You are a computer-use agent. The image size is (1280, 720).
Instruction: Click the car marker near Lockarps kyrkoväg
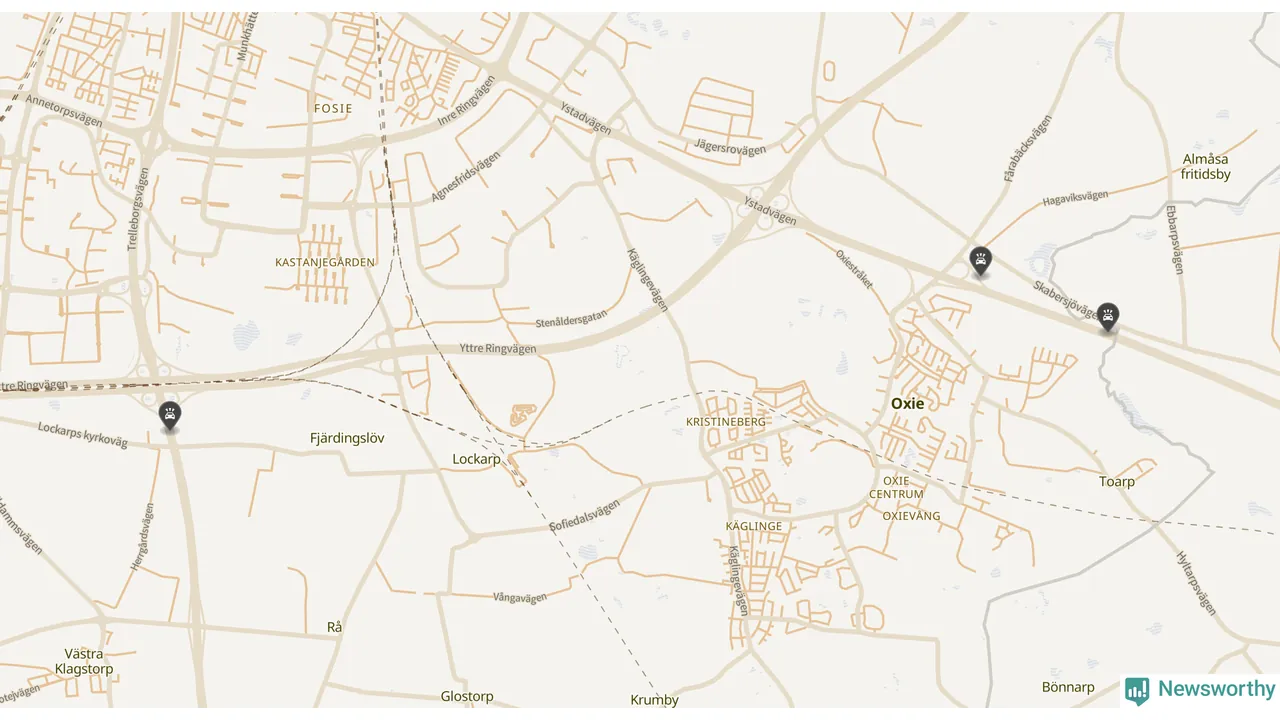[x=170, y=415]
